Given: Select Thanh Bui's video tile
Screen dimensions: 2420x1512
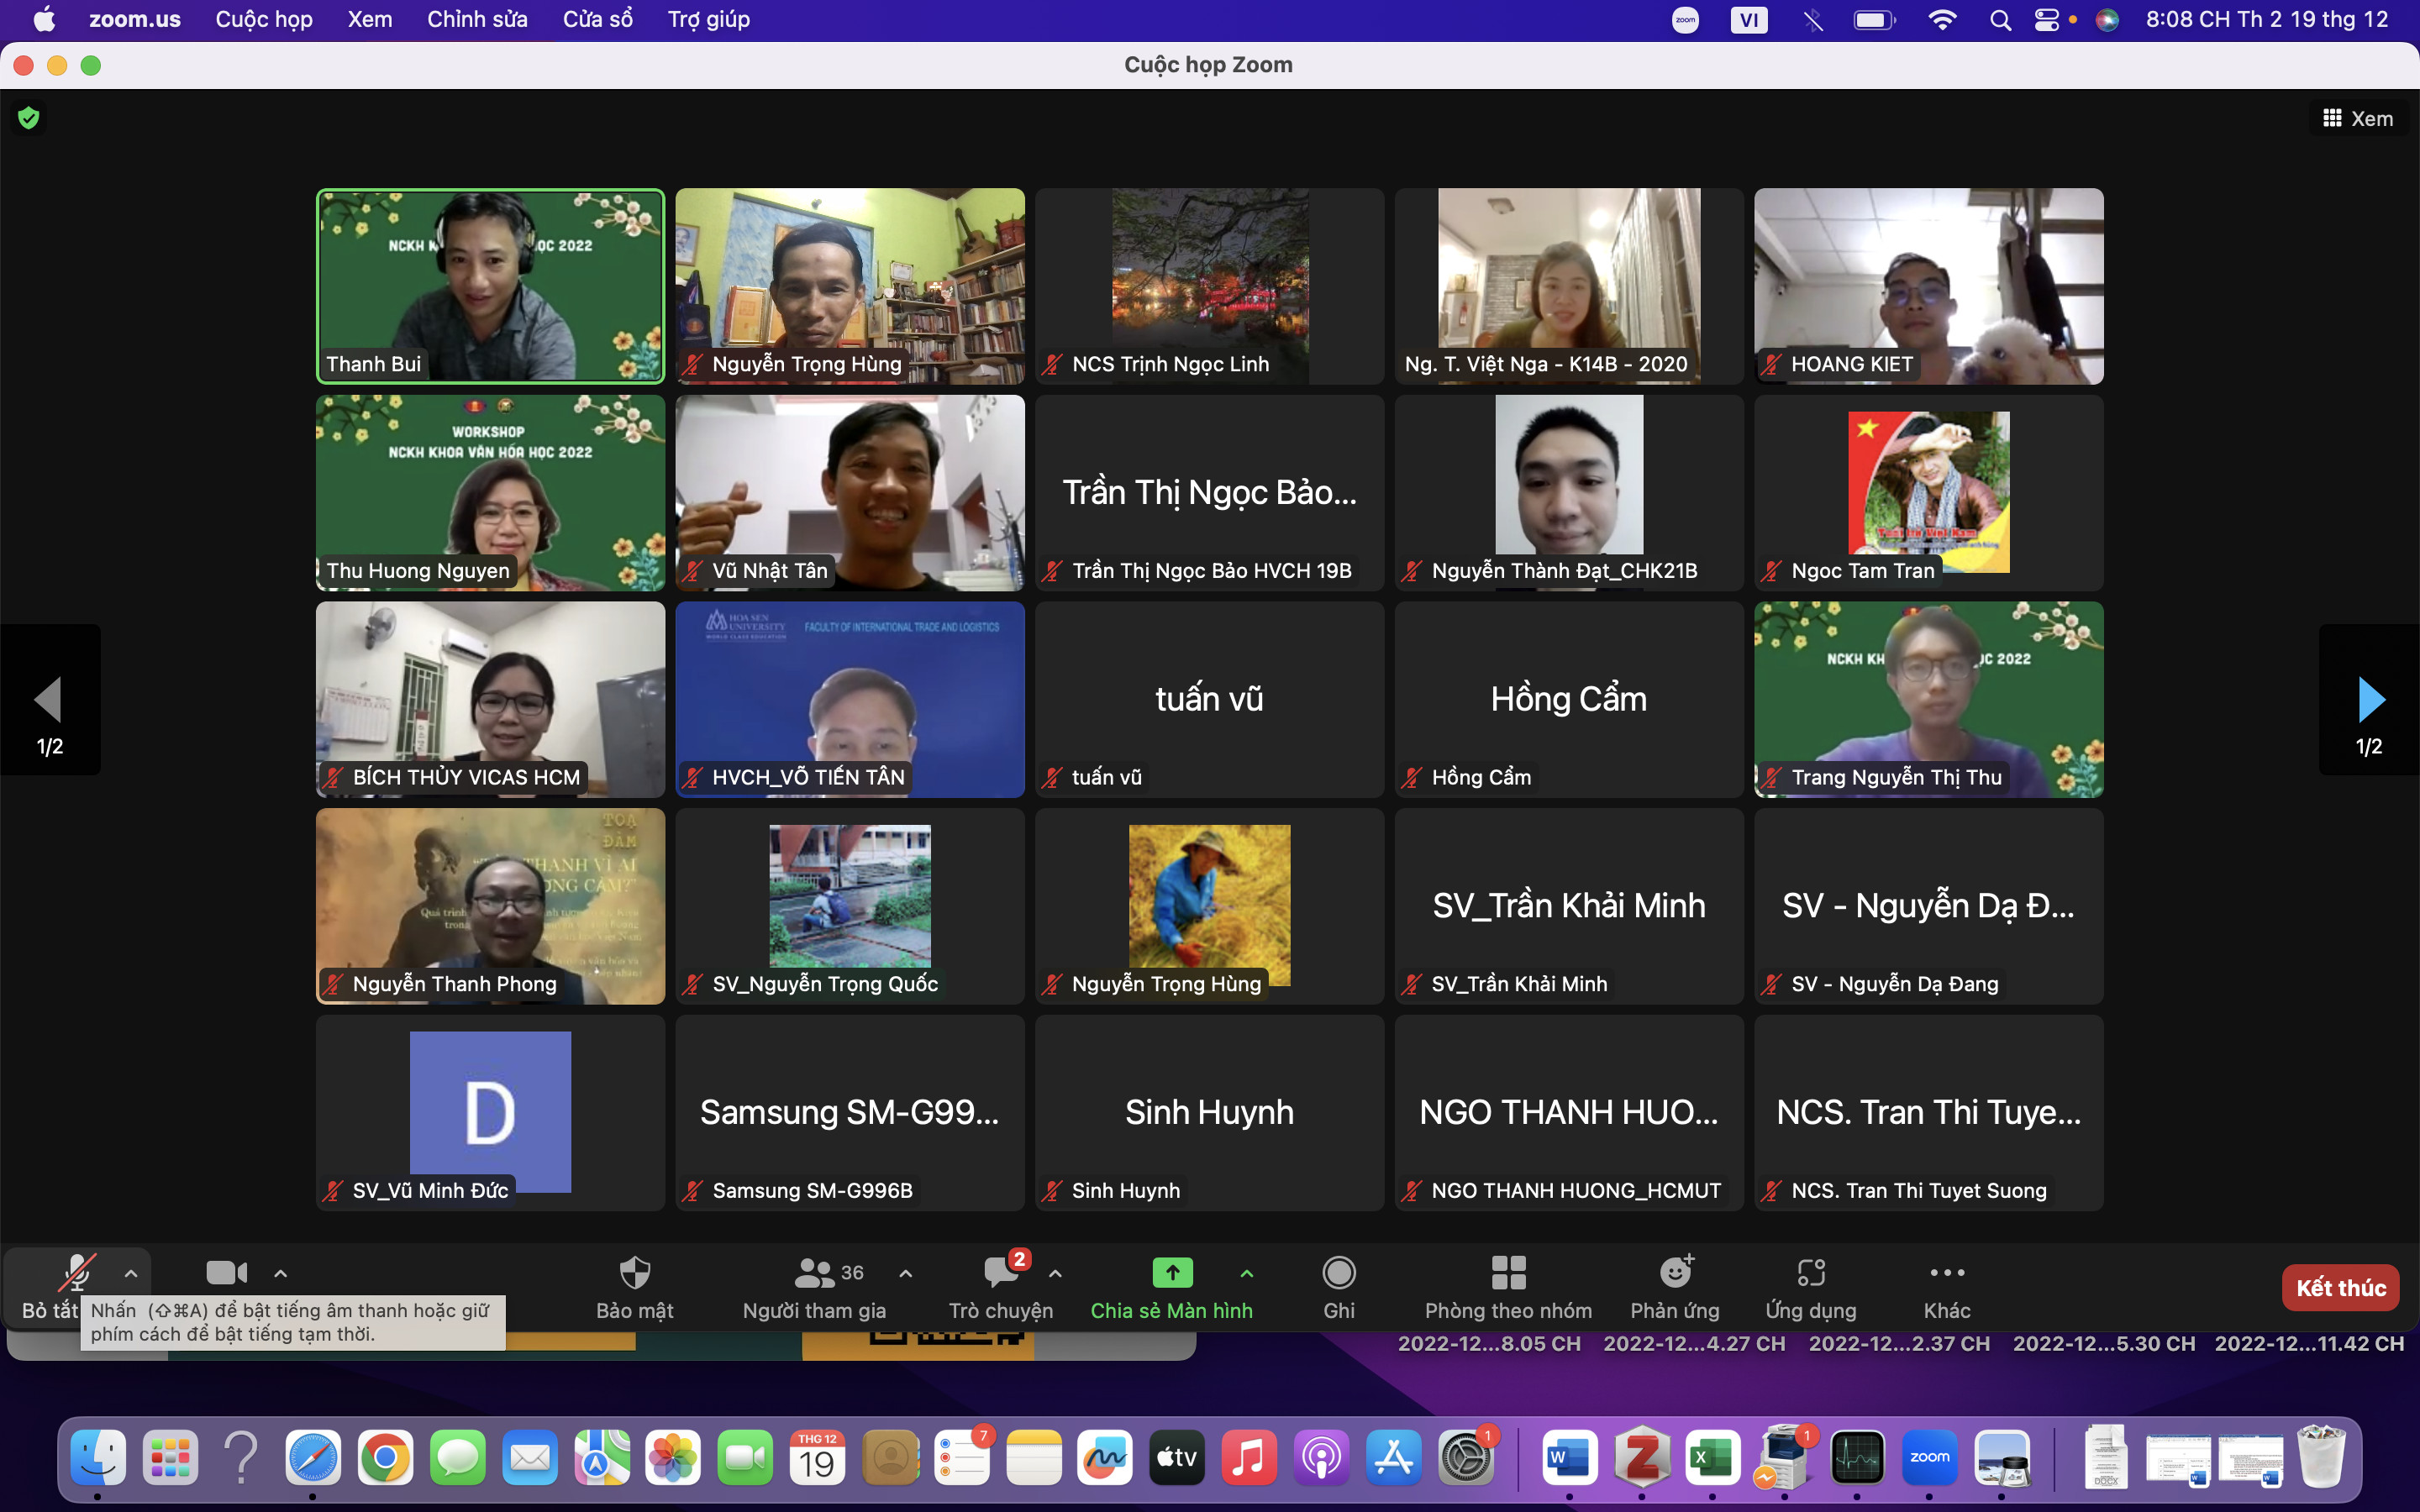Looking at the screenshot, I should click(x=490, y=286).
